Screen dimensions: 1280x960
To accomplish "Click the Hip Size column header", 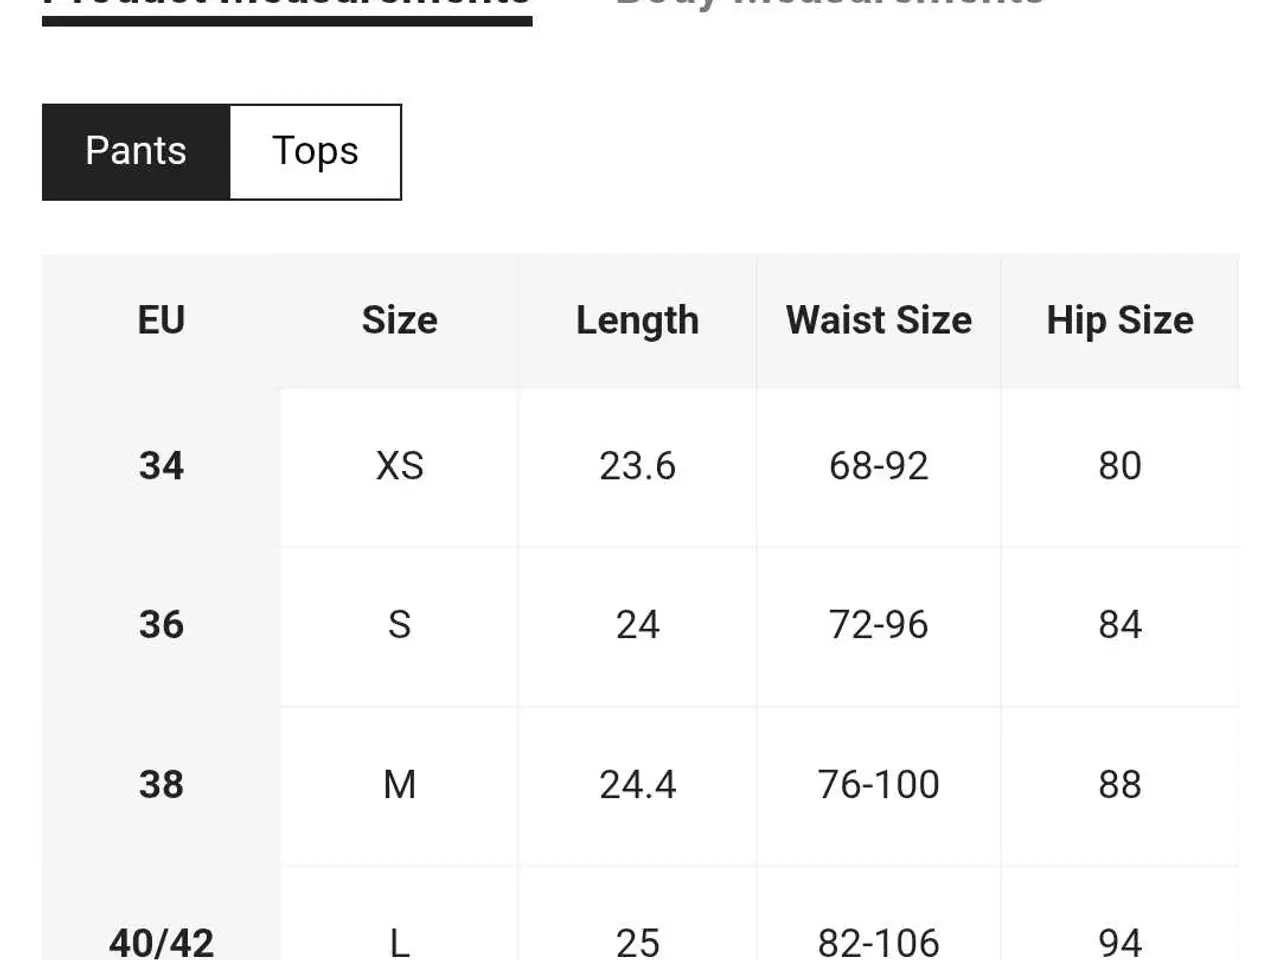I will [x=1120, y=321].
